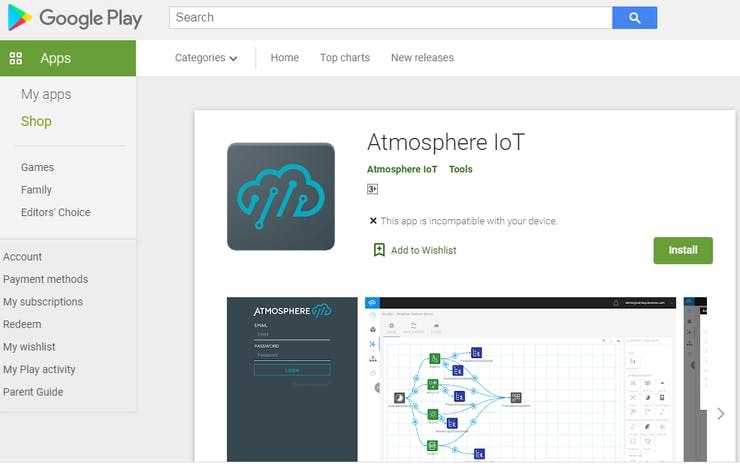This screenshot has width=740, height=464.
Task: Click the green Install button
Action: [x=683, y=250]
